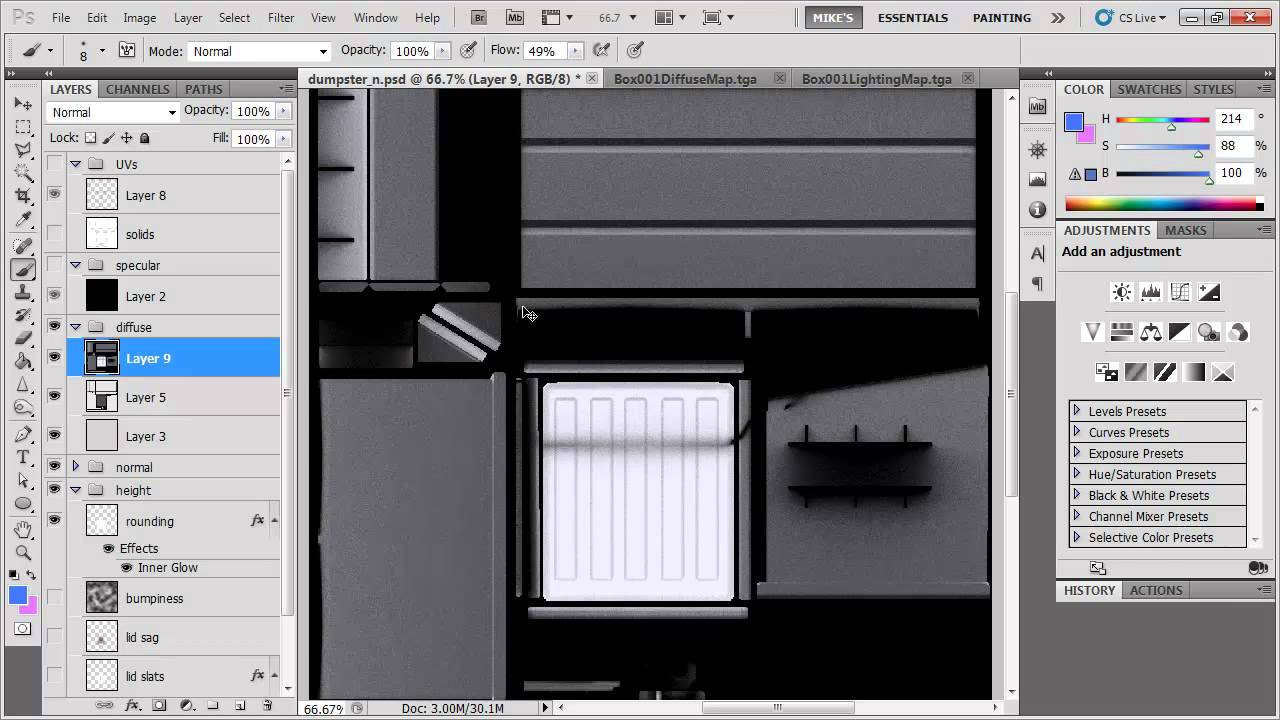Select the Crop tool
Screen dimensions: 1280x720
(x=23, y=196)
